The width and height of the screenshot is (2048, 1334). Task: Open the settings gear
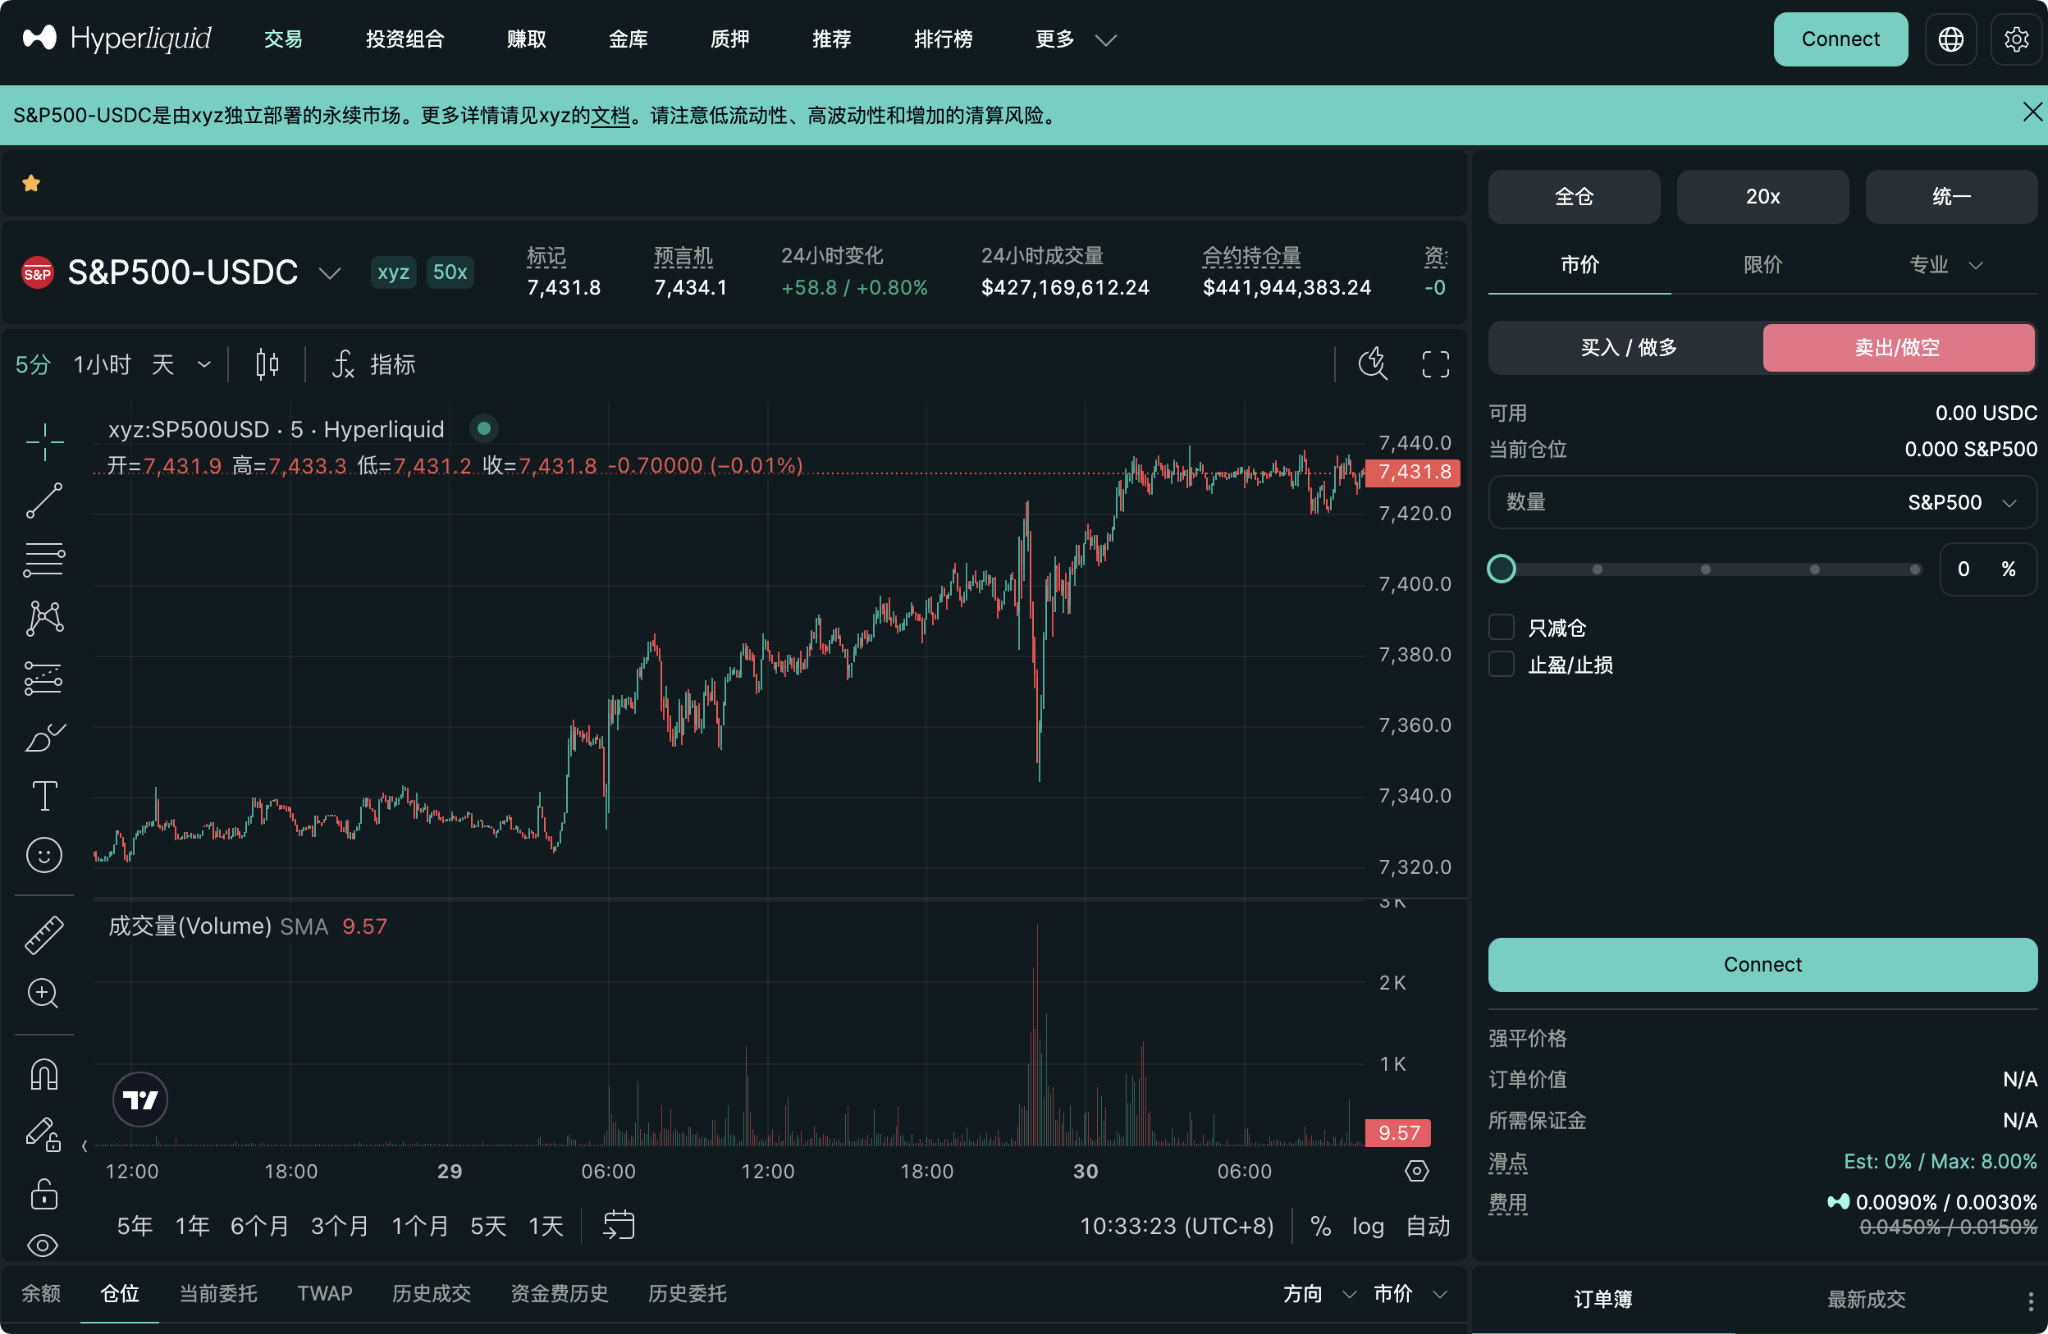click(x=2016, y=39)
